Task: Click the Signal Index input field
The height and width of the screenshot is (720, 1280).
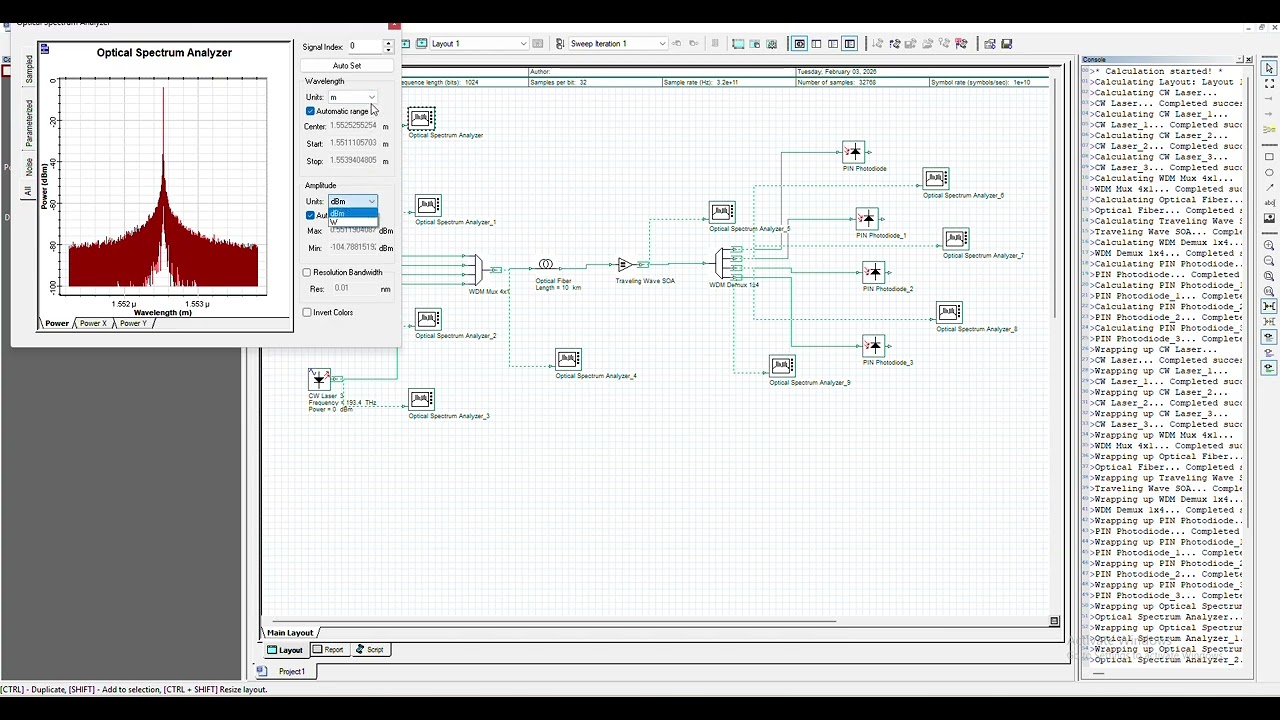Action: (364, 46)
